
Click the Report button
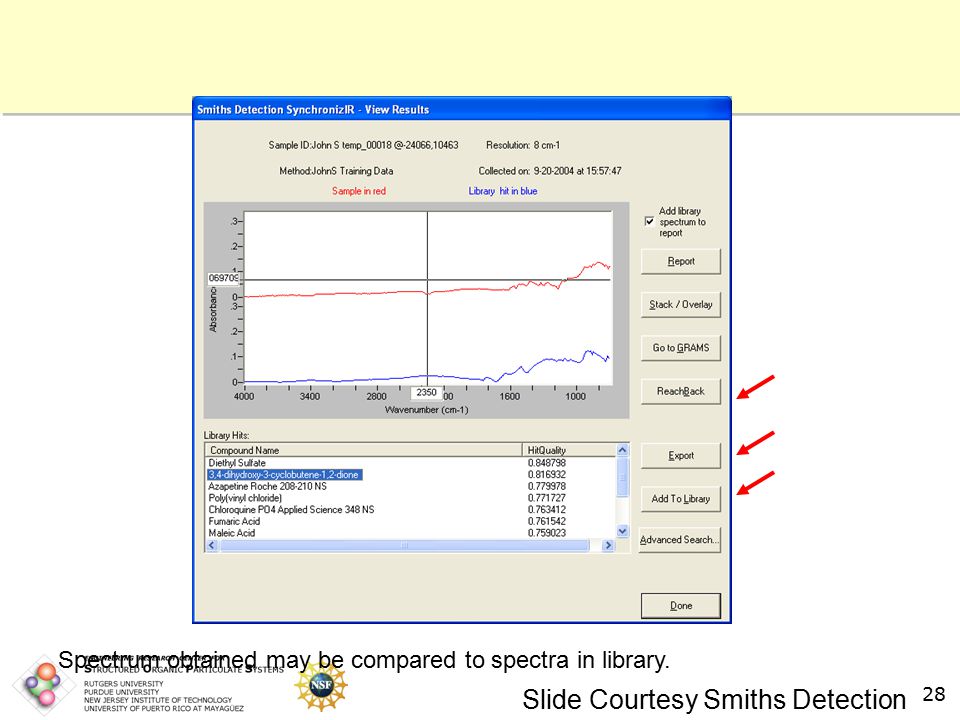(x=681, y=261)
